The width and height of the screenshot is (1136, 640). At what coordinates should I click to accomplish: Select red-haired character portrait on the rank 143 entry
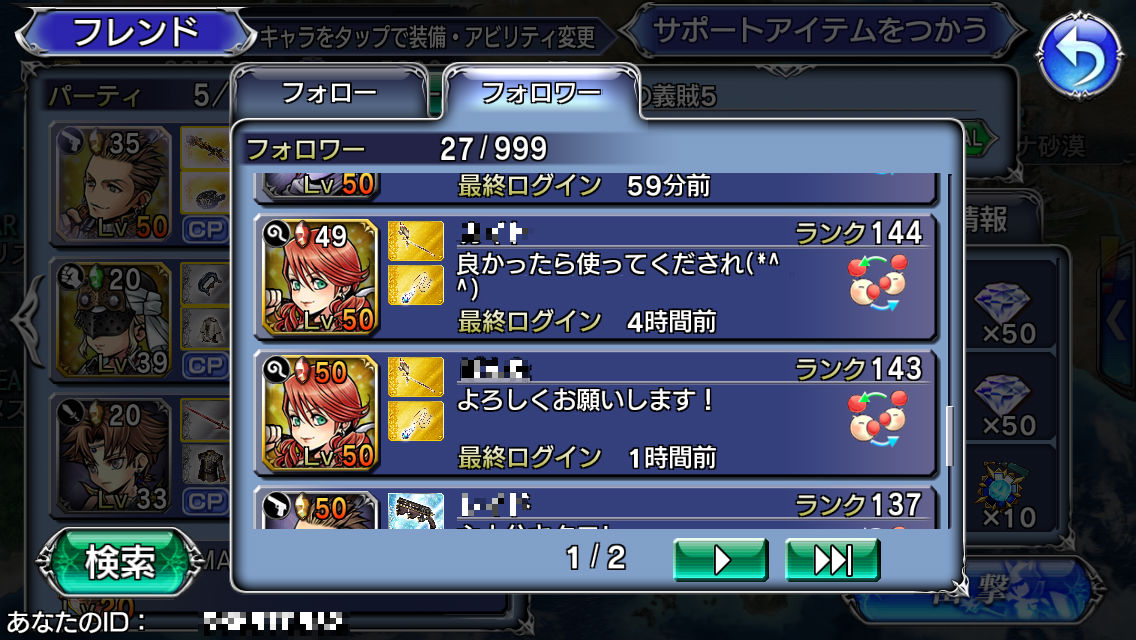[320, 413]
